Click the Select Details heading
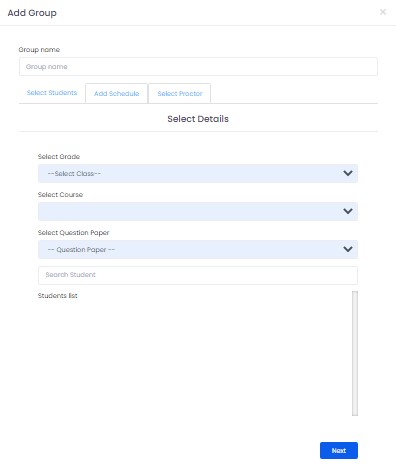 click(x=198, y=119)
